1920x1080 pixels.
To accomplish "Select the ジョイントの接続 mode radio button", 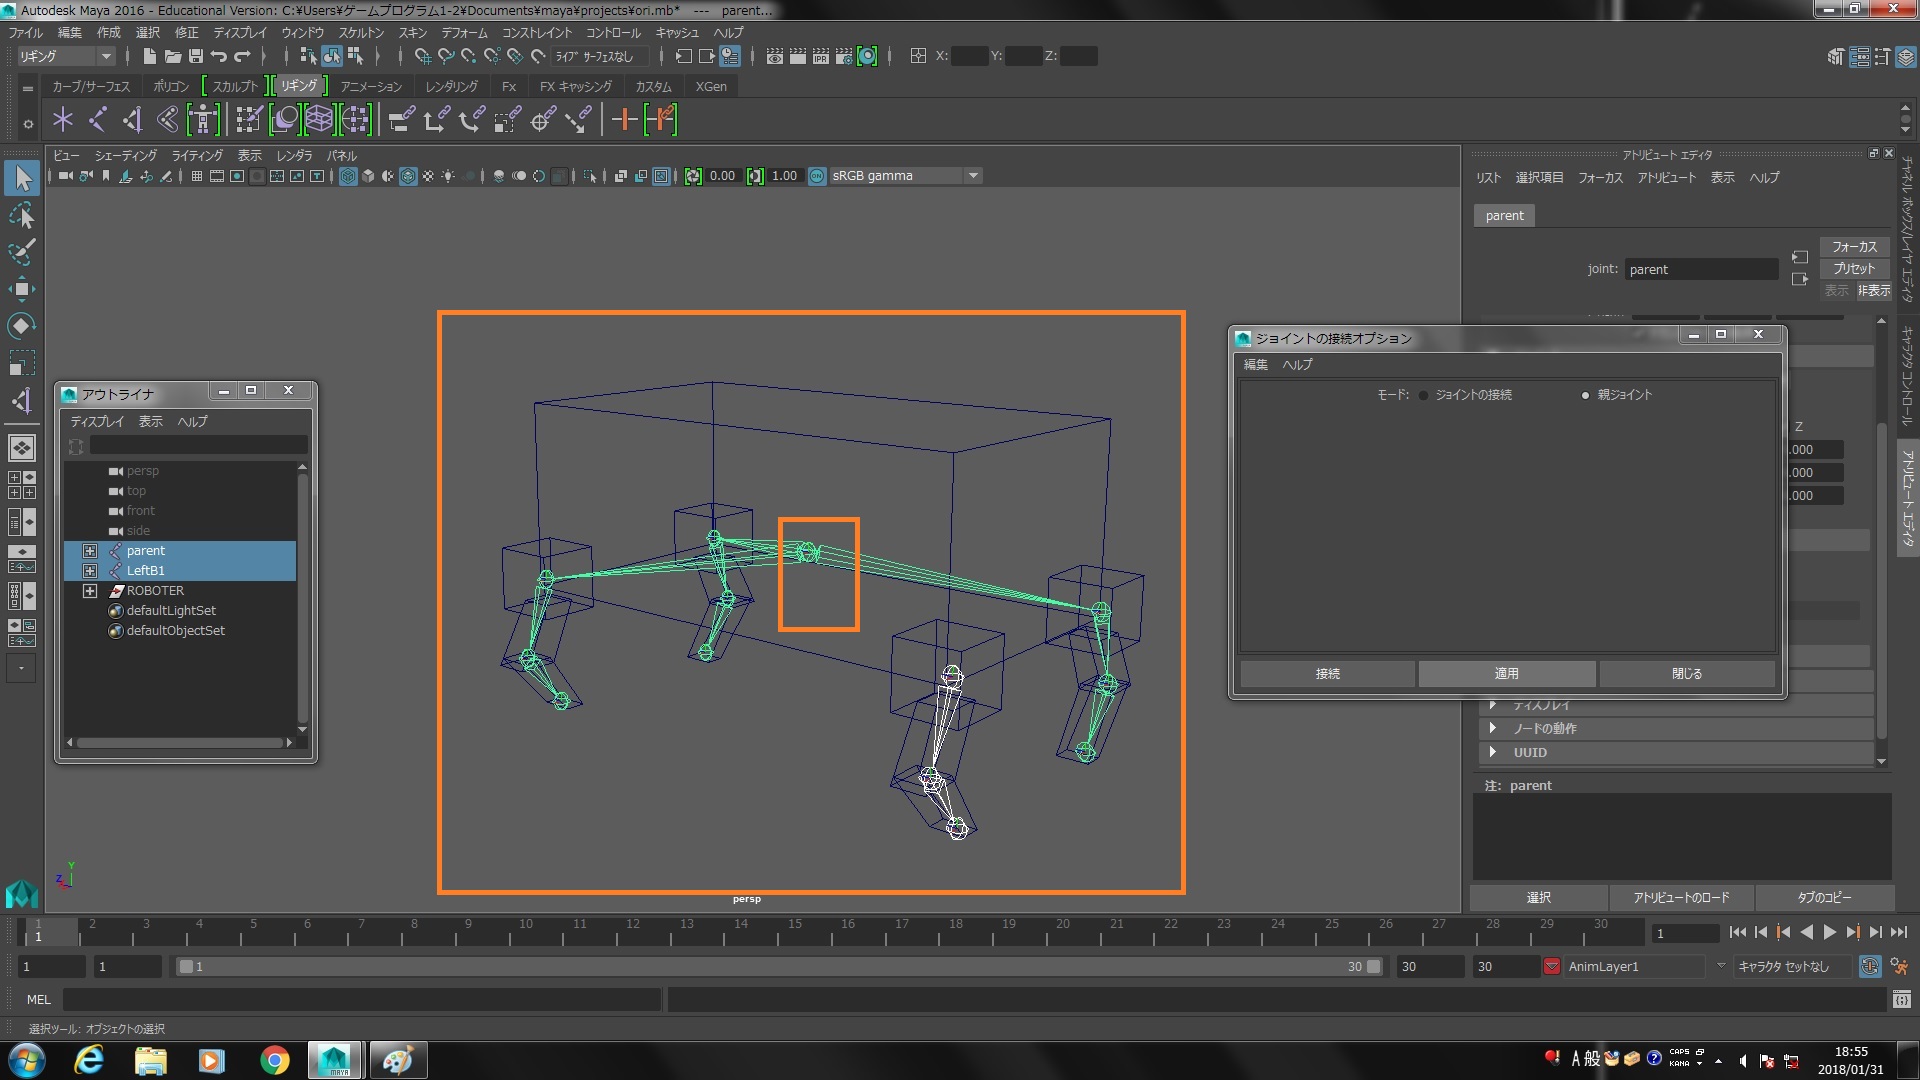I will (x=1423, y=395).
